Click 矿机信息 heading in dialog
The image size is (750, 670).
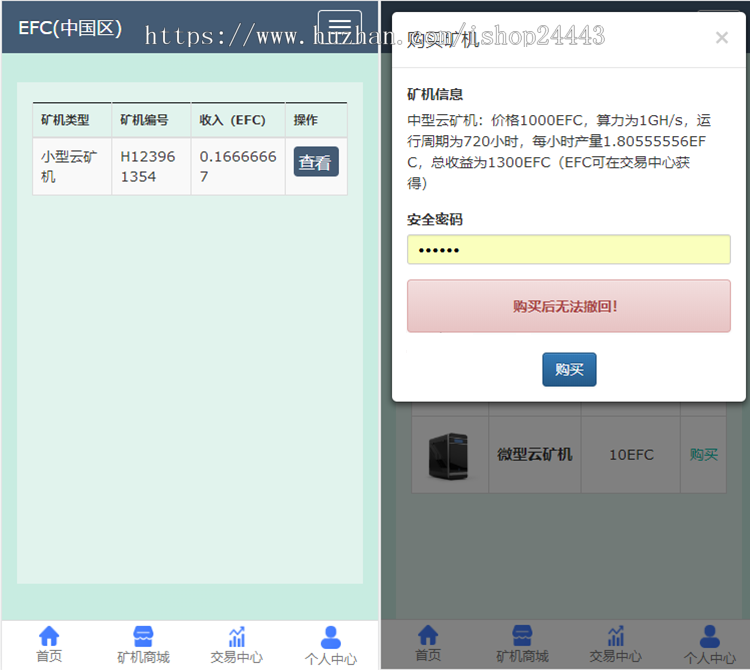click(x=435, y=94)
